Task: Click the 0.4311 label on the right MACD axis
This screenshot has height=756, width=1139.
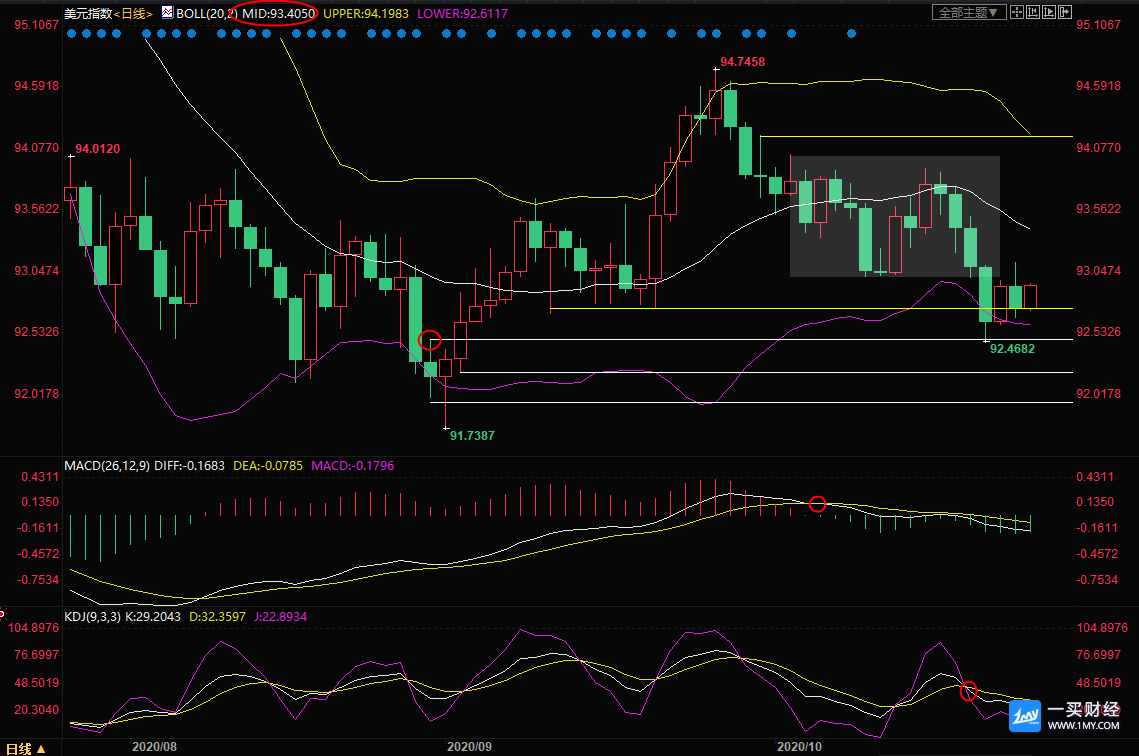Action: click(x=1095, y=477)
